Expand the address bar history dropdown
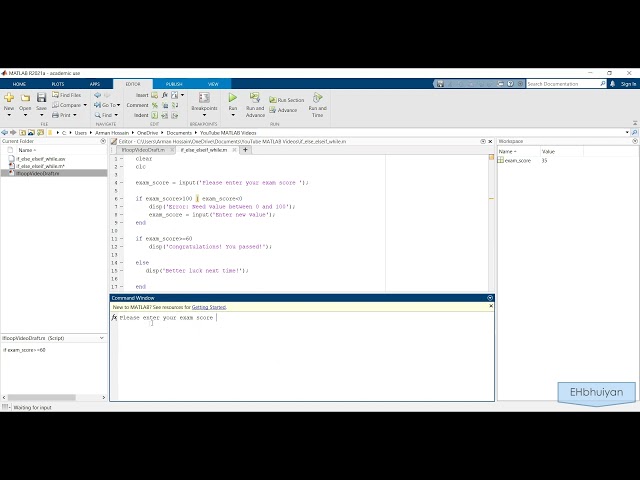Screen dimensions: 640x480 click(627, 133)
